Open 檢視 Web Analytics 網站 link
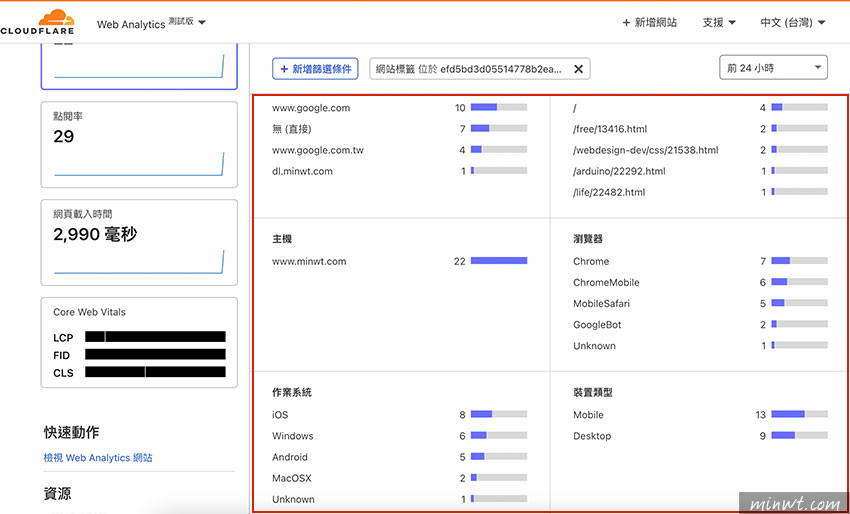850x514 pixels. [x=98, y=458]
